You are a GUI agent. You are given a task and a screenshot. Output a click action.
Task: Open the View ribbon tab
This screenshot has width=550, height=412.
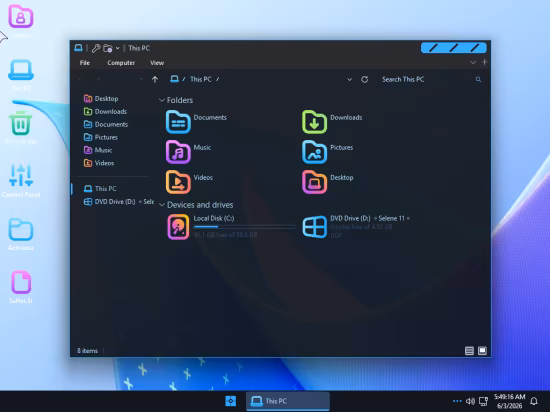tap(157, 63)
